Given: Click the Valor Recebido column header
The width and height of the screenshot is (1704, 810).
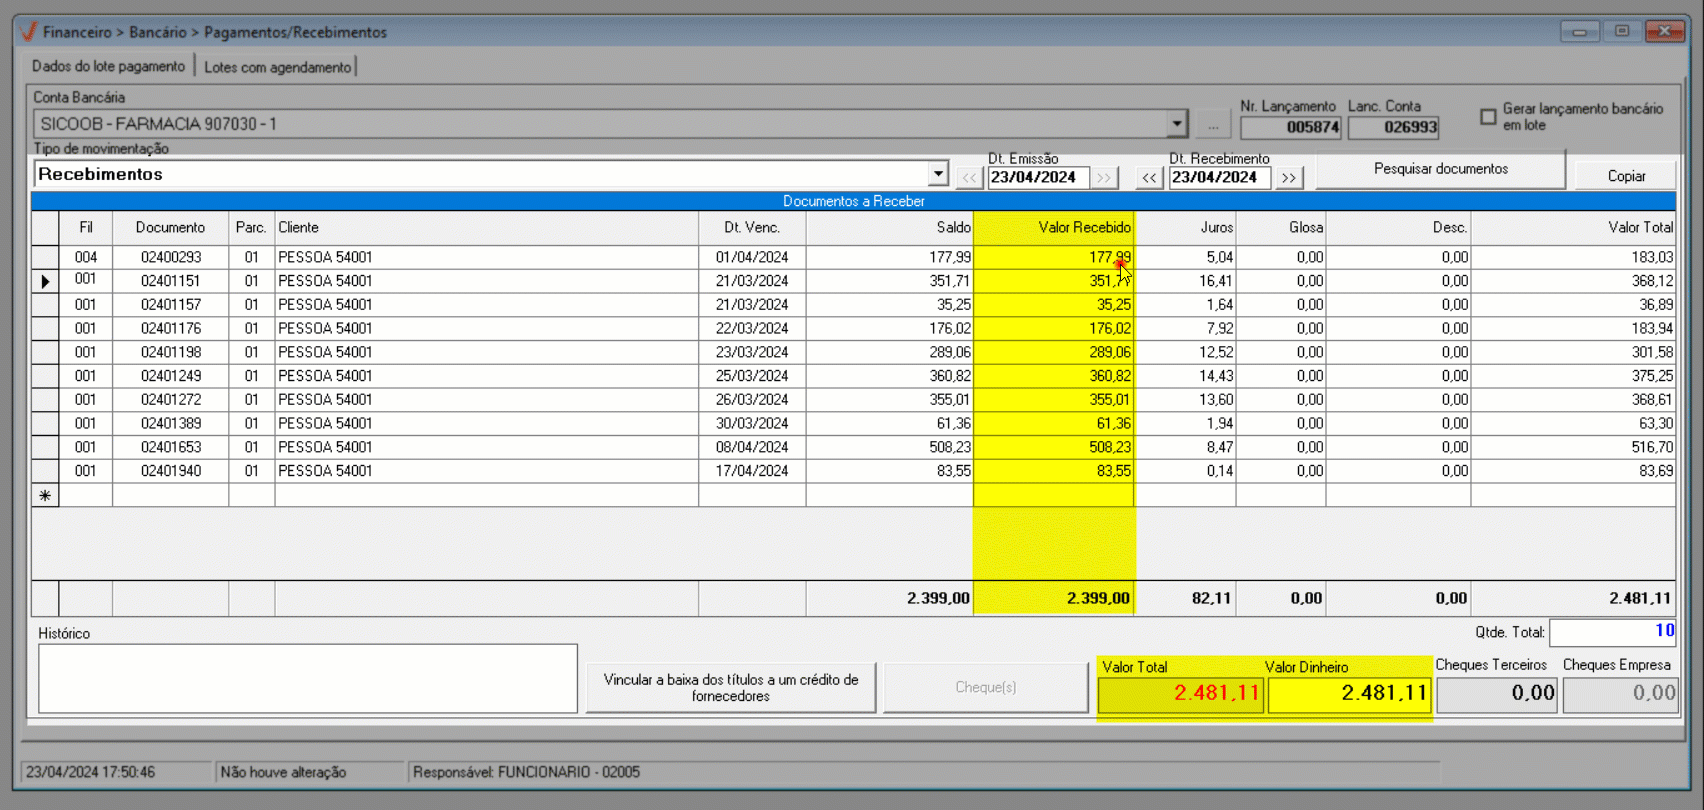Looking at the screenshot, I should pos(1053,228).
